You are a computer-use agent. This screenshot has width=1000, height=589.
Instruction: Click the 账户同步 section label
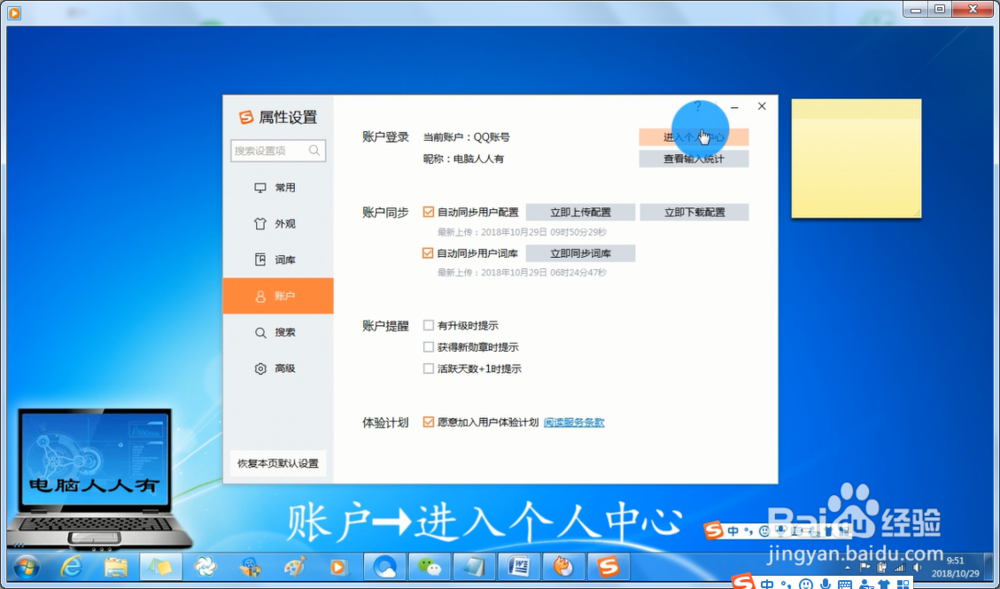pyautogui.click(x=385, y=212)
